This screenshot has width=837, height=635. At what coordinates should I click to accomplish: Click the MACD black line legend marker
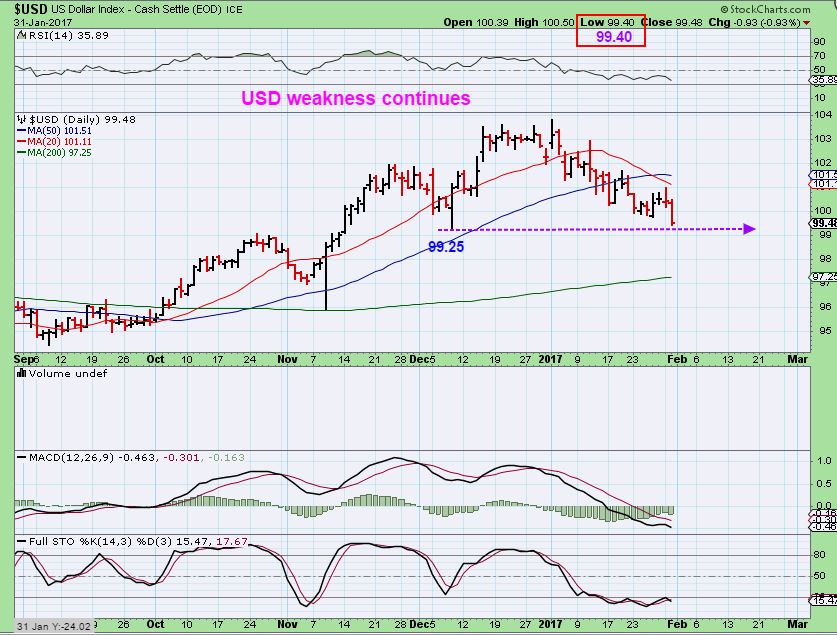point(21,458)
